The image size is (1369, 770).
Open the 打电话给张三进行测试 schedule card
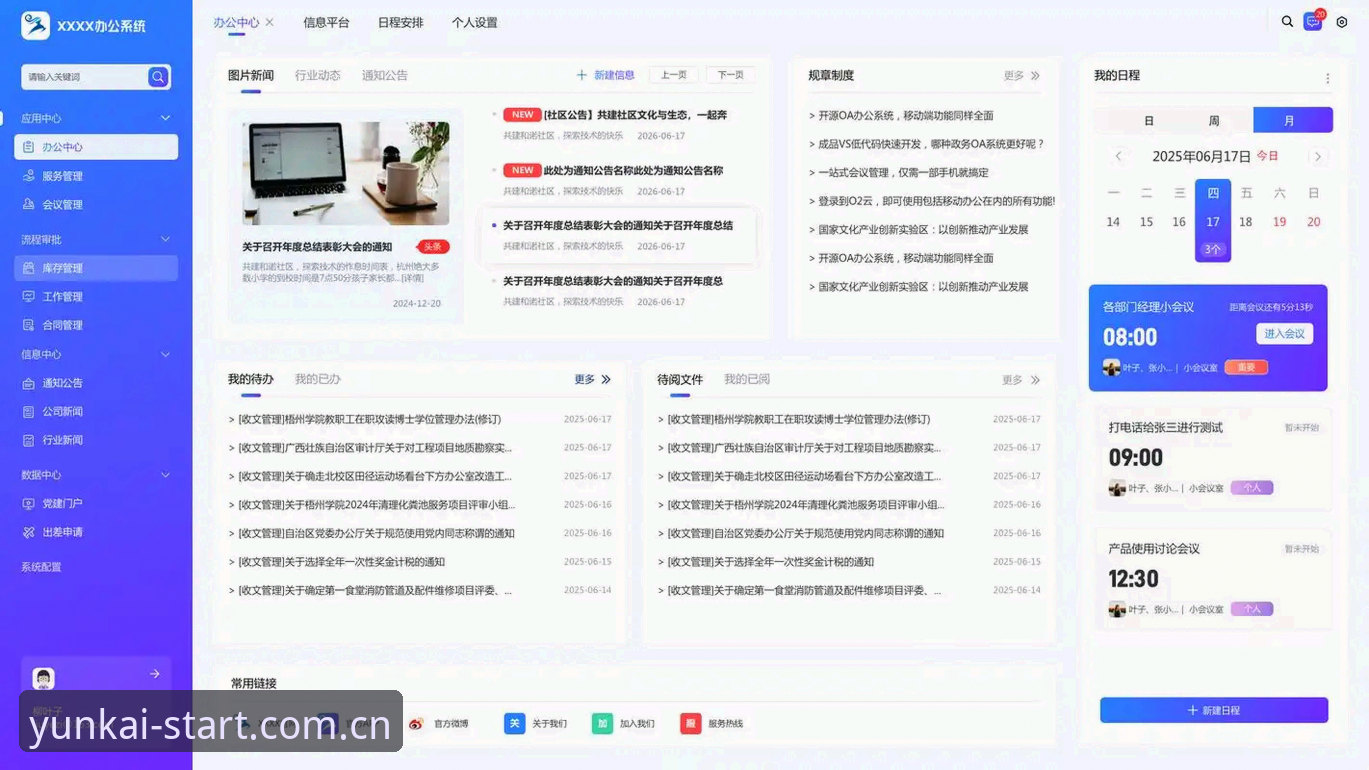[1213, 460]
